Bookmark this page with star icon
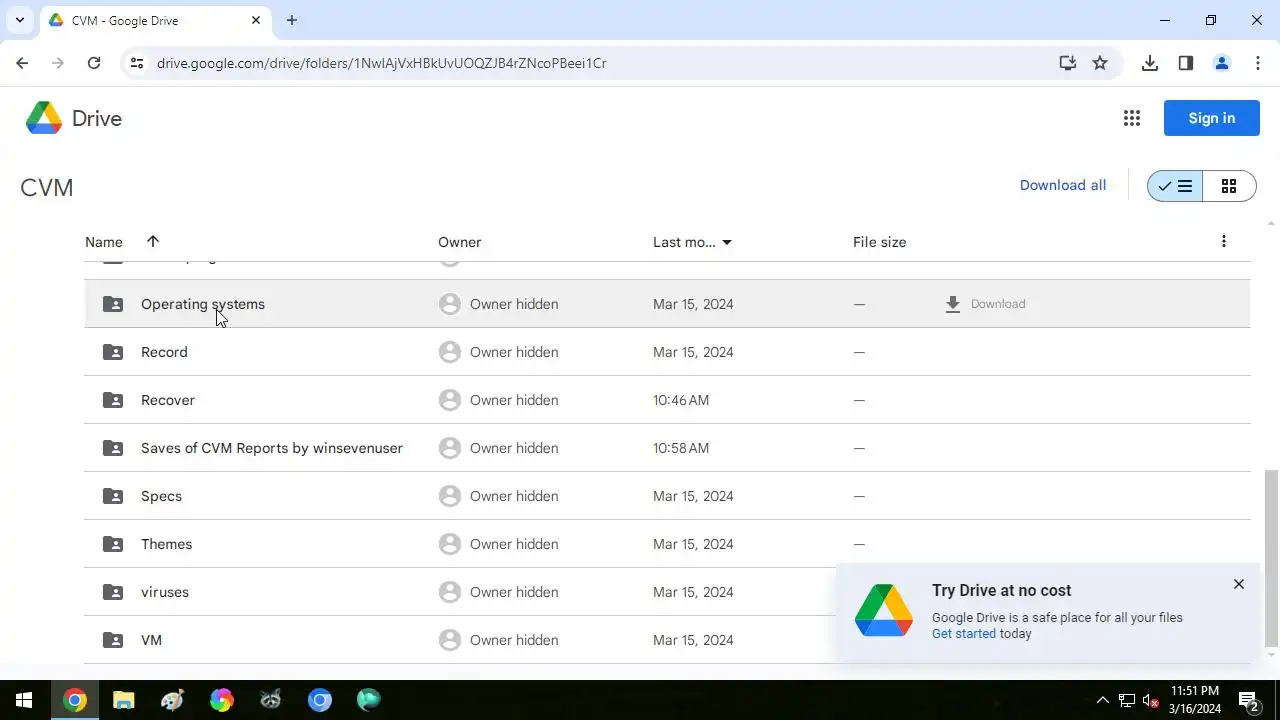This screenshot has width=1280, height=720. click(1100, 63)
